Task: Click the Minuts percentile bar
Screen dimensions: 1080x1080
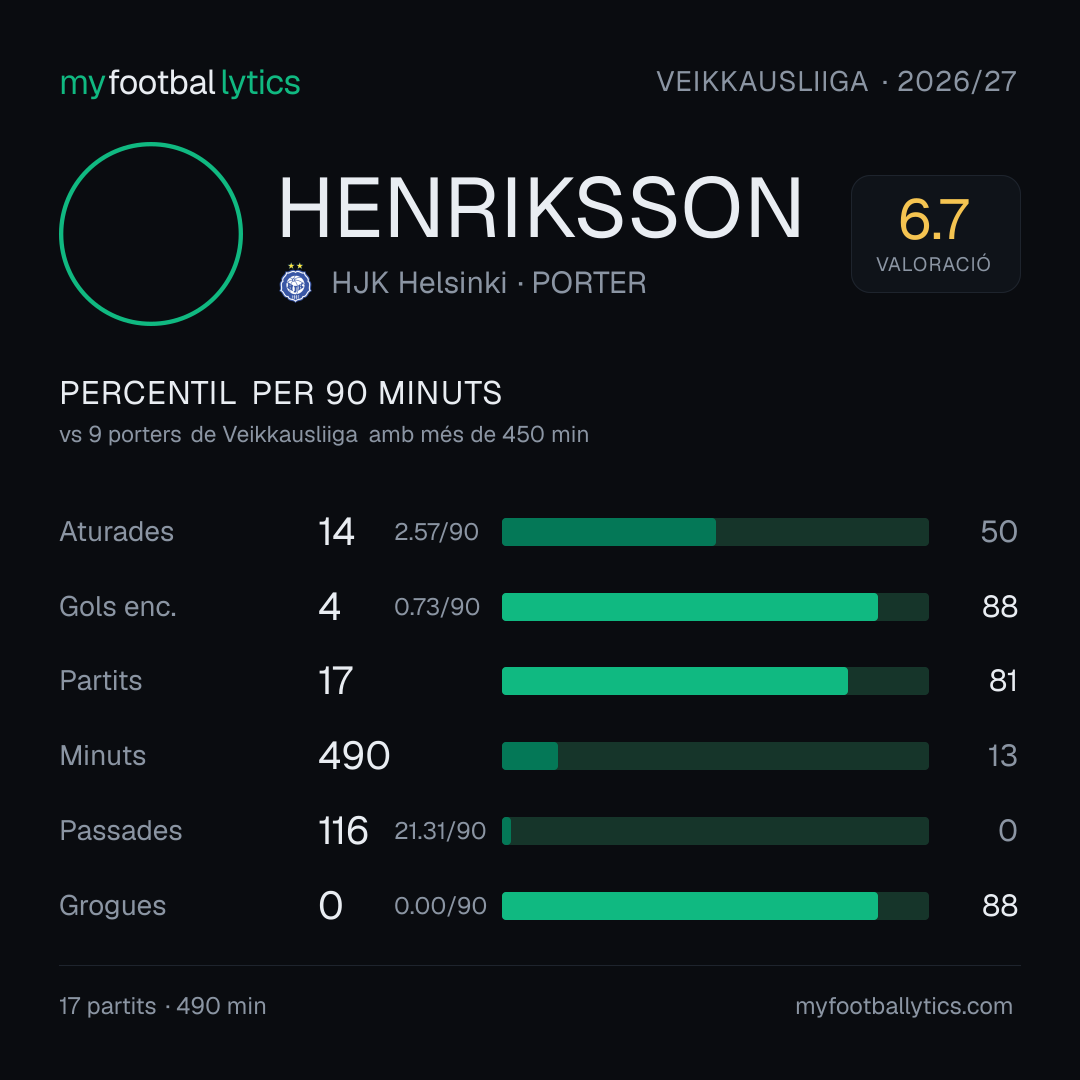Action: click(x=715, y=756)
